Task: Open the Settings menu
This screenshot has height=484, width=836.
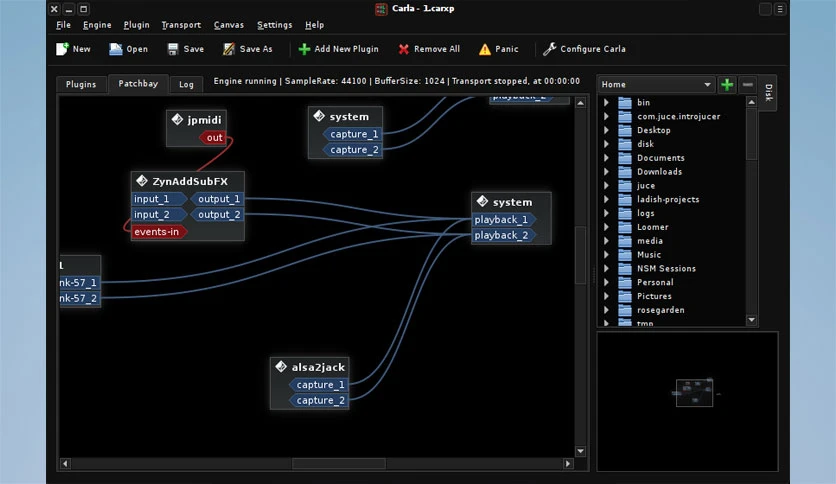Action: point(275,25)
